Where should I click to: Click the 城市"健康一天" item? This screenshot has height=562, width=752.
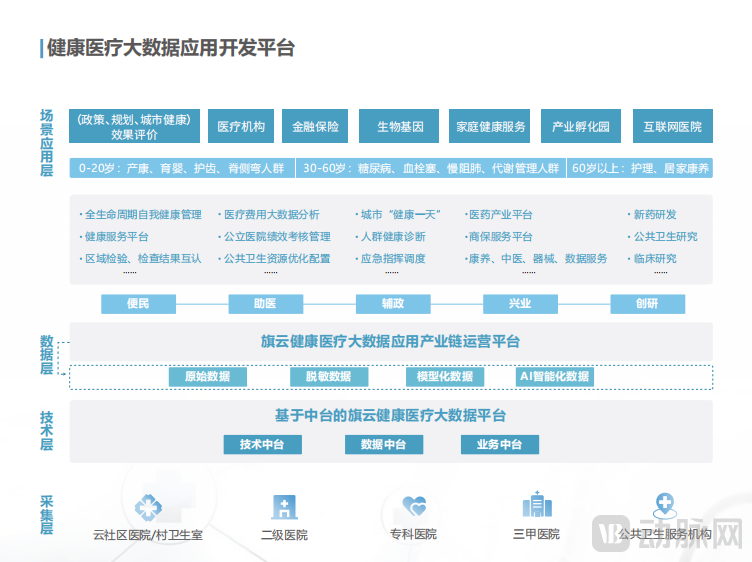pyautogui.click(x=398, y=214)
